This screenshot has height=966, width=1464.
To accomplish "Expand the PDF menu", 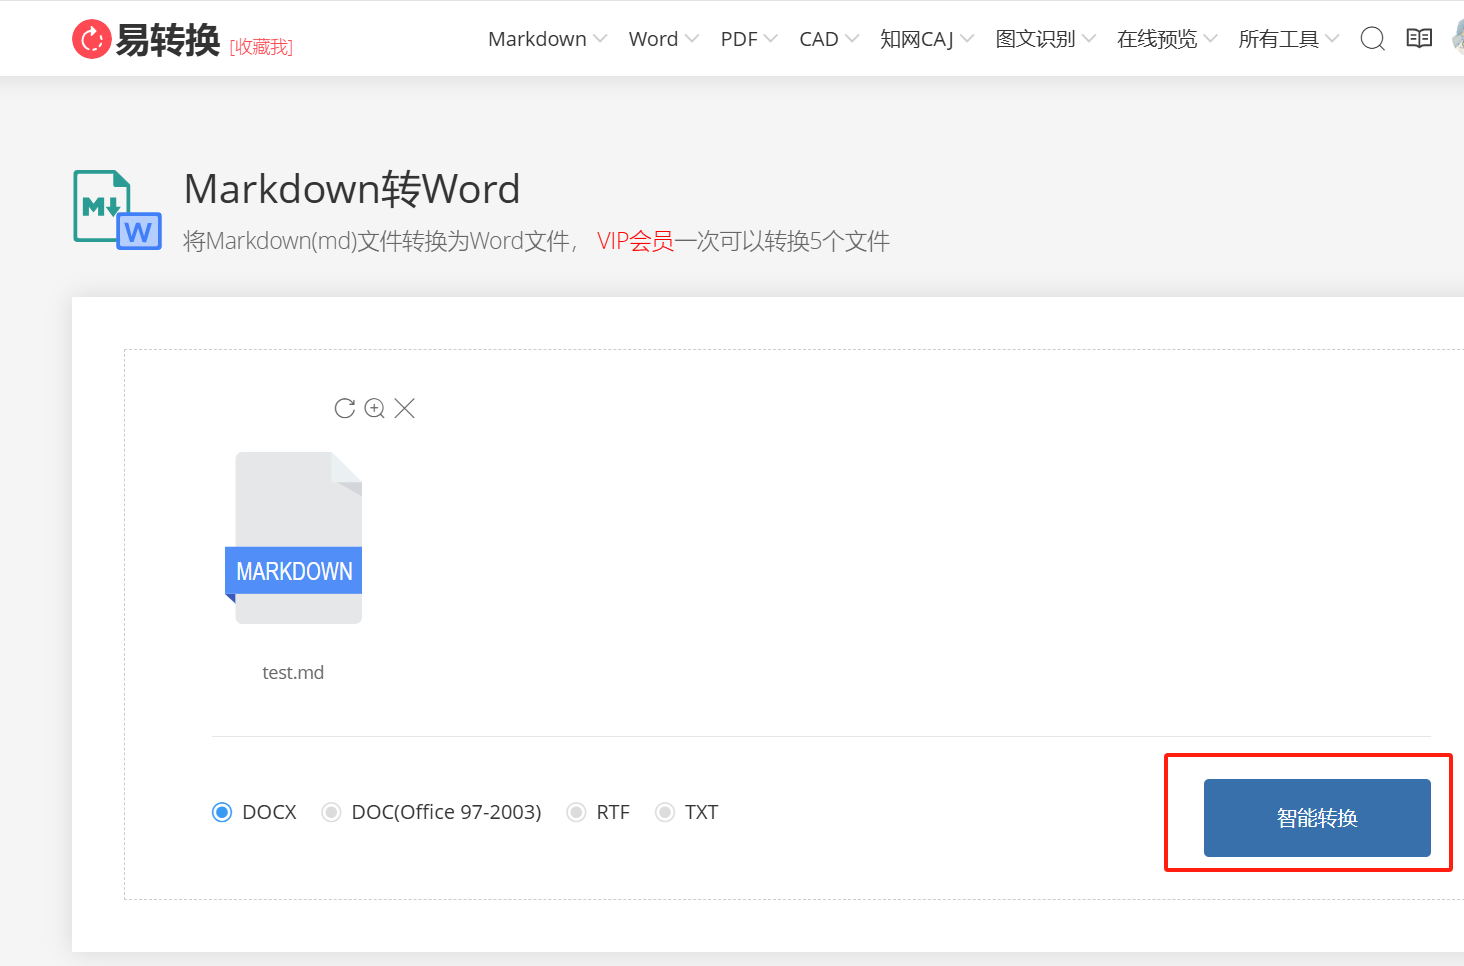I will [x=749, y=39].
